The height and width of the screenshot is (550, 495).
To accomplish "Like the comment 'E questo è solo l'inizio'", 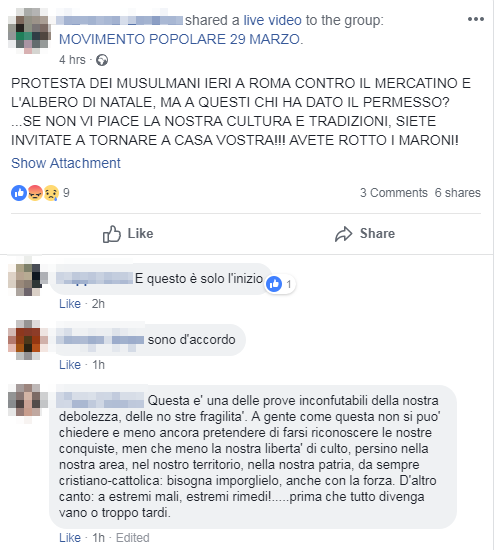I will [70, 304].
